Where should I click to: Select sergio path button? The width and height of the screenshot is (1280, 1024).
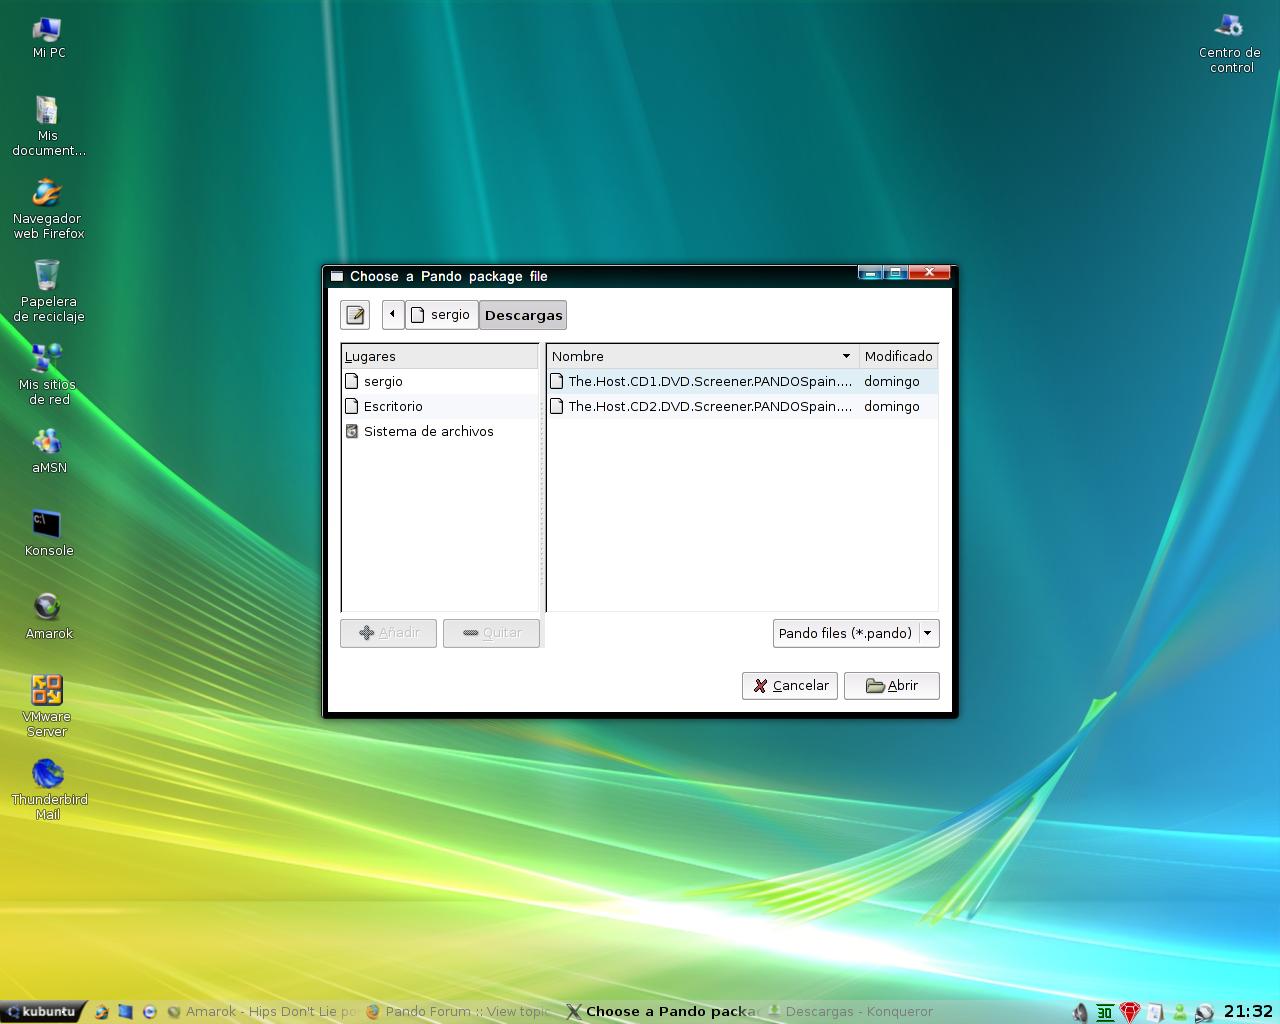441,314
